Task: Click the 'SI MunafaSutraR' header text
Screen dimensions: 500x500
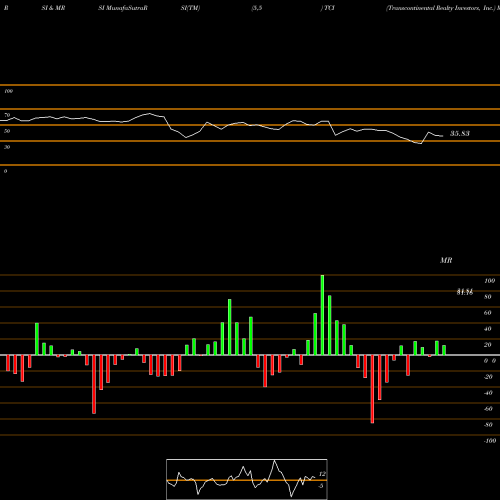Action: (x=123, y=8)
